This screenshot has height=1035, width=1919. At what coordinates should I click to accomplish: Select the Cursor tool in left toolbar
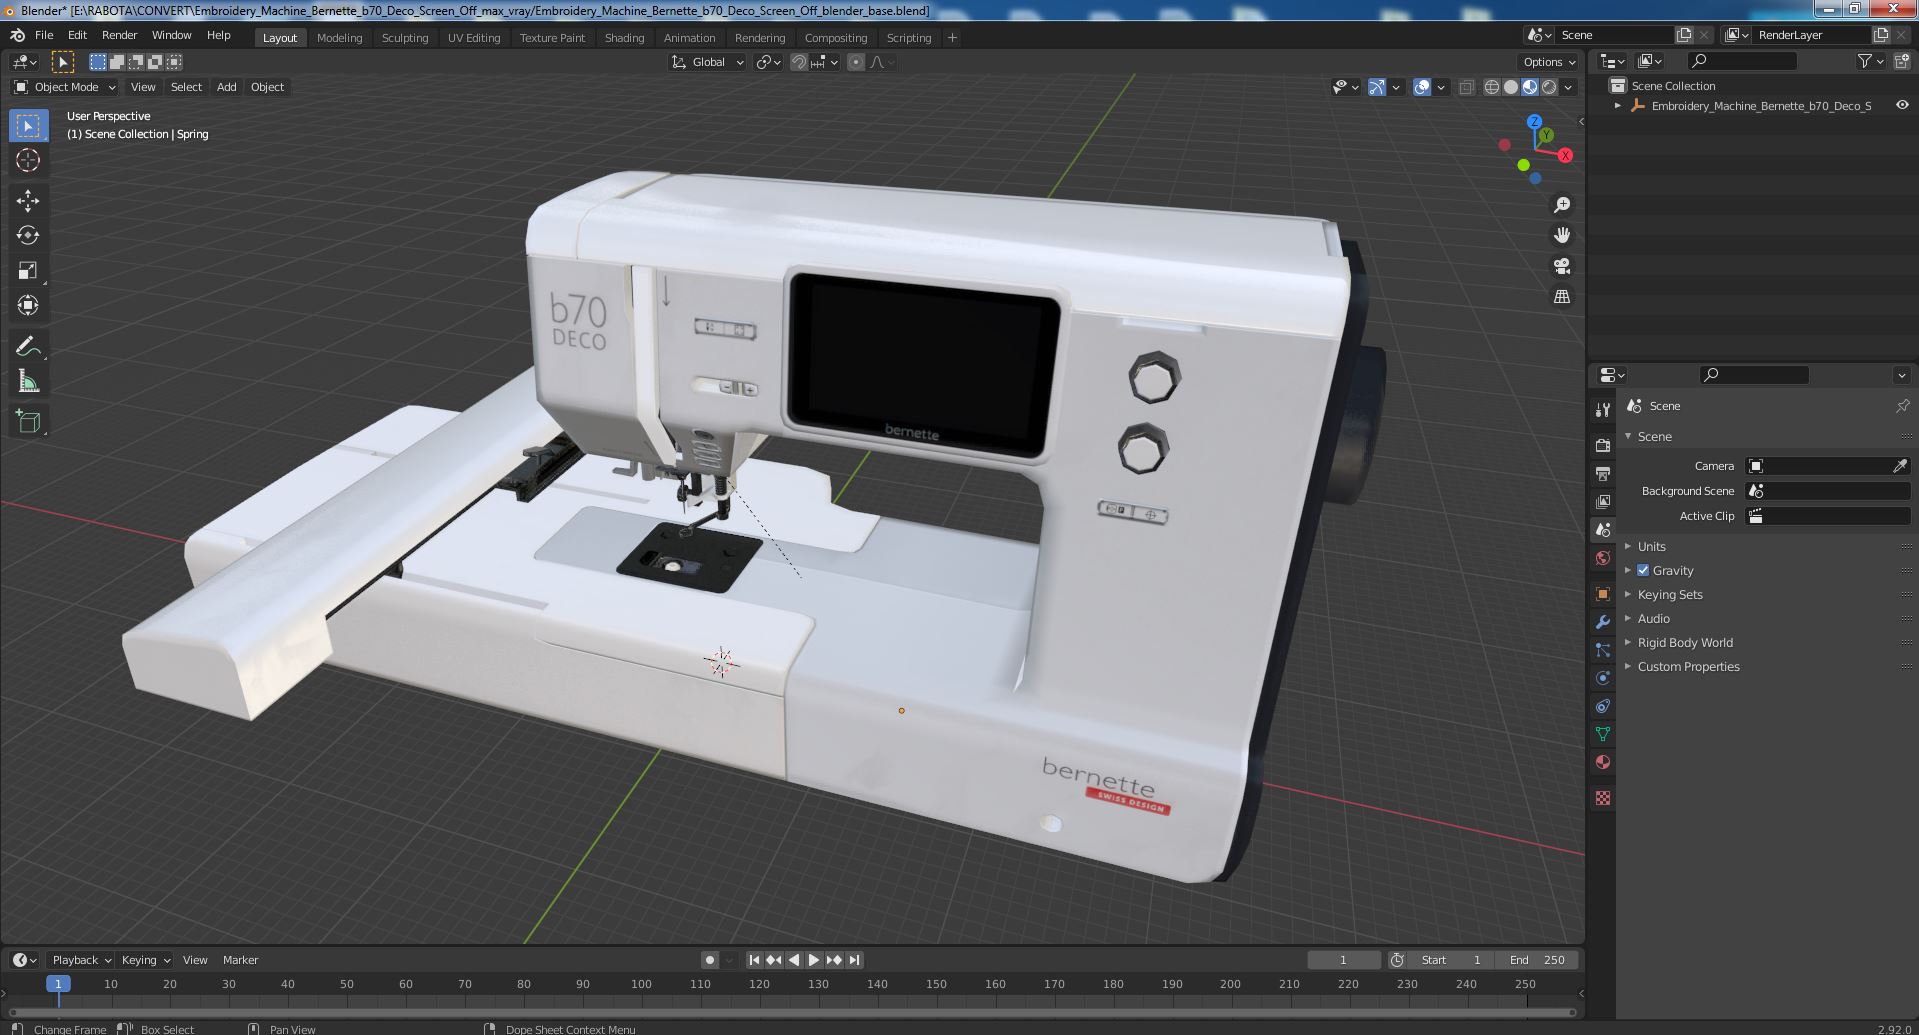tap(28, 160)
